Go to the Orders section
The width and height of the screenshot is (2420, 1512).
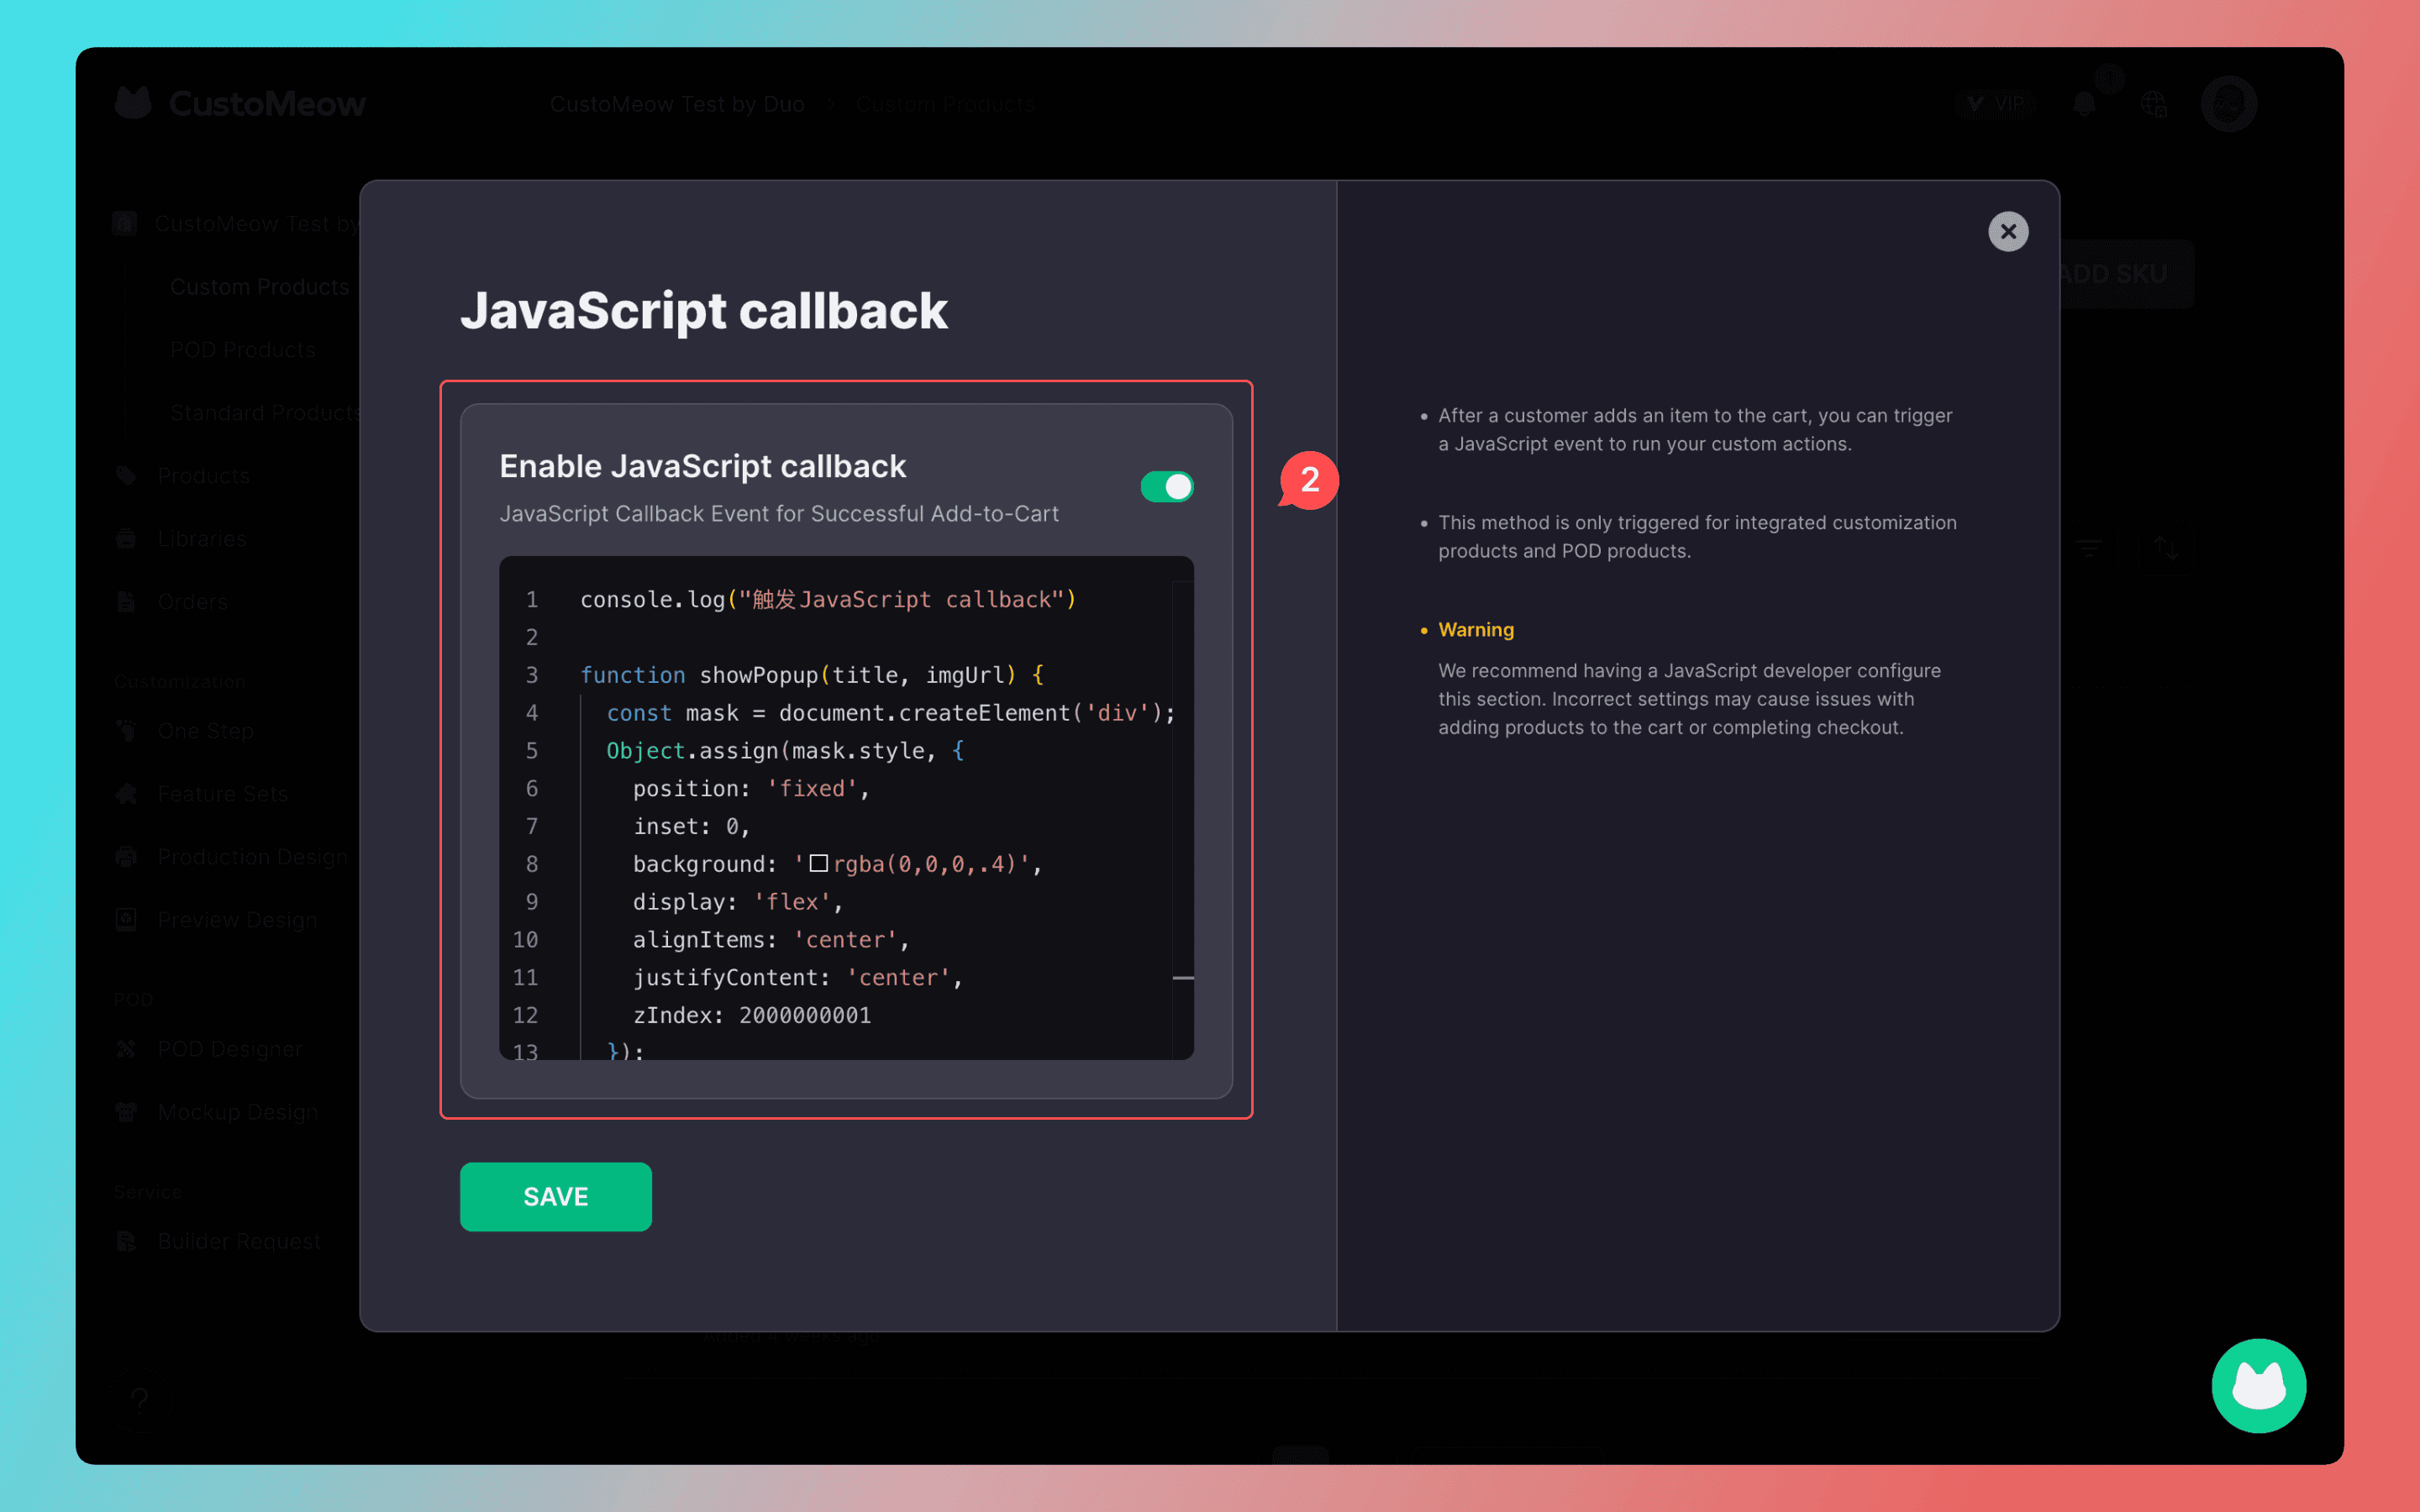tap(192, 602)
